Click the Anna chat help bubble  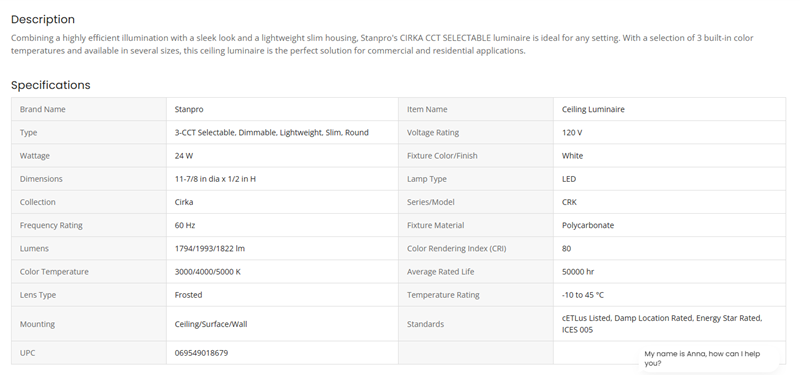pyautogui.click(x=708, y=358)
